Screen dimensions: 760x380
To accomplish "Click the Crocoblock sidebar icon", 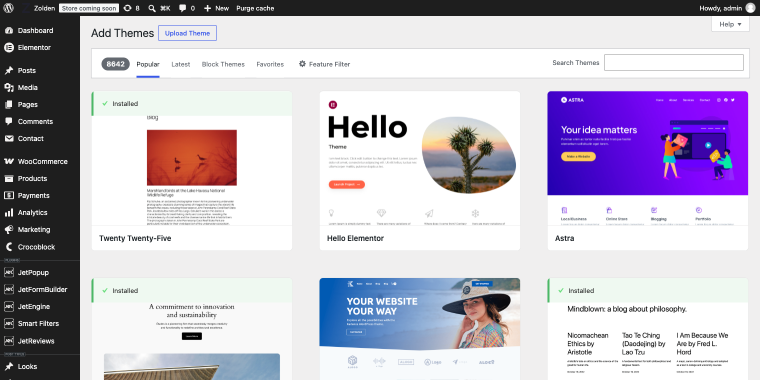I will point(9,247).
